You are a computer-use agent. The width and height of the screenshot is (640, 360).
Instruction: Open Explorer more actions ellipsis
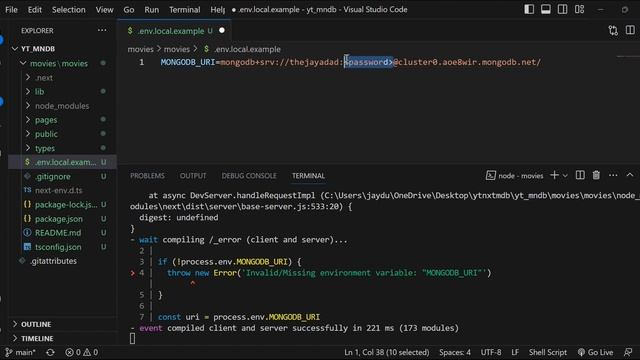pos(102,30)
